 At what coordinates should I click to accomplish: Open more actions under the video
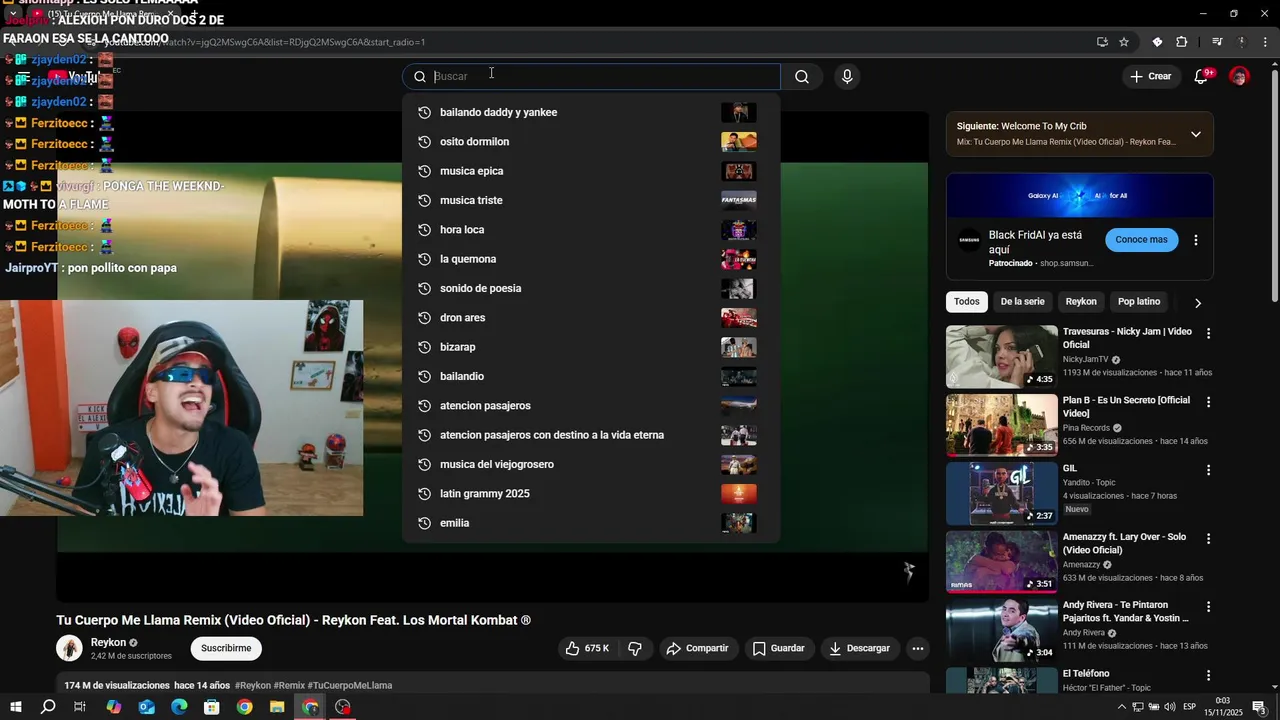(x=917, y=648)
